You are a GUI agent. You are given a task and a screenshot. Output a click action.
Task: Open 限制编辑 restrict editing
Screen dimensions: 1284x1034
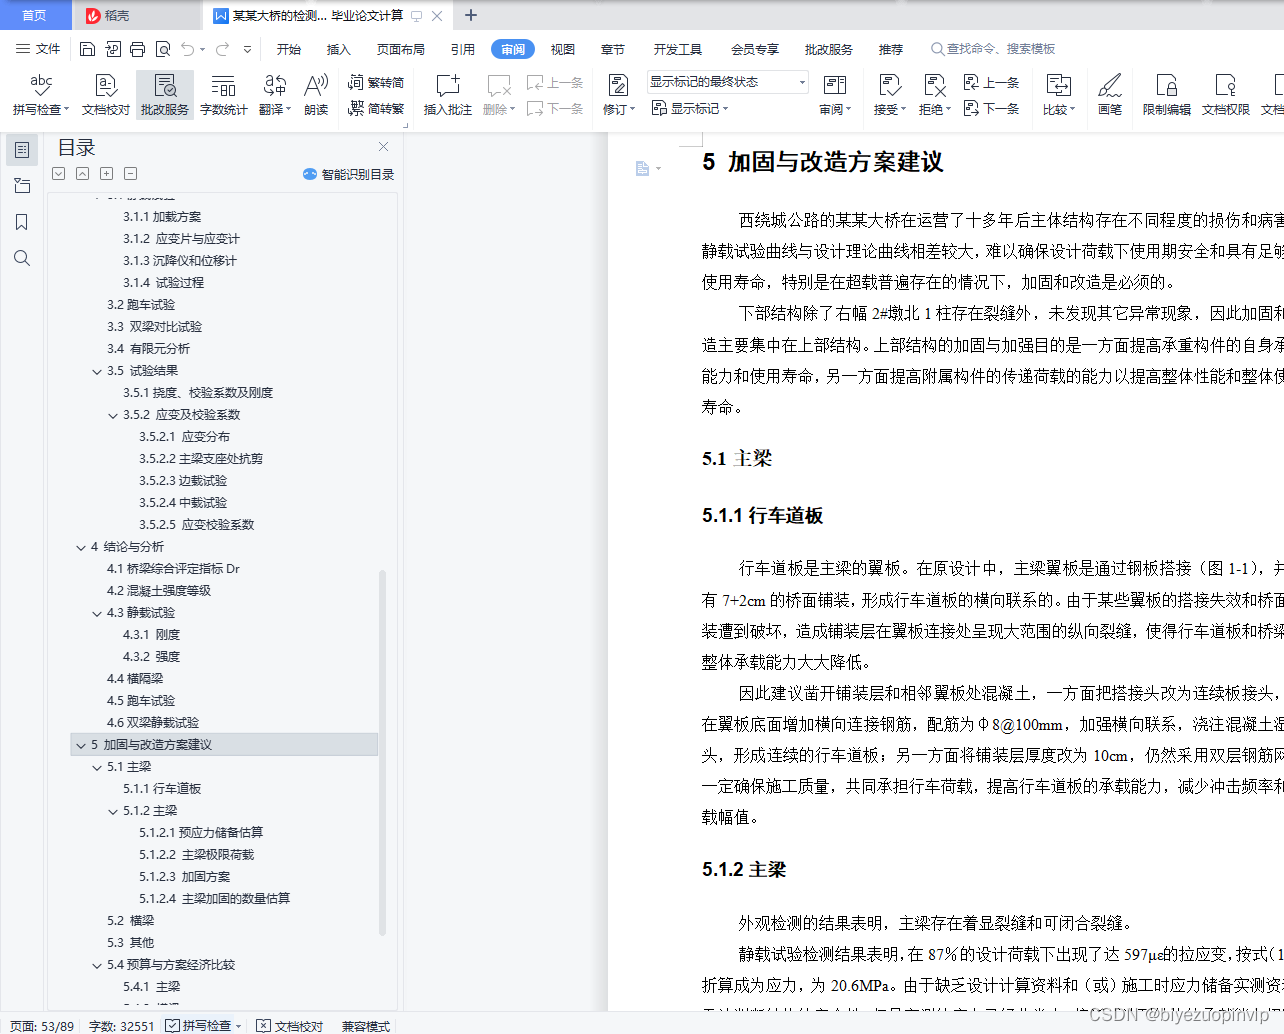tap(1166, 95)
